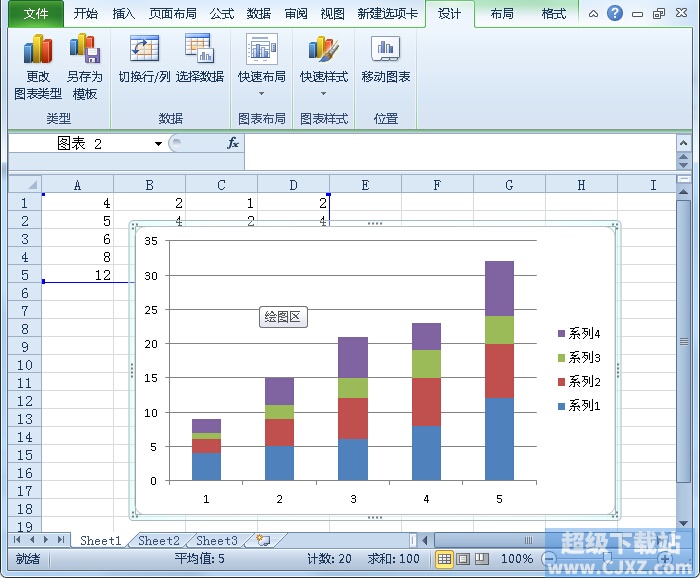Select the 系列2 legend entry
Screen dimensions: 700x578
click(x=579, y=382)
